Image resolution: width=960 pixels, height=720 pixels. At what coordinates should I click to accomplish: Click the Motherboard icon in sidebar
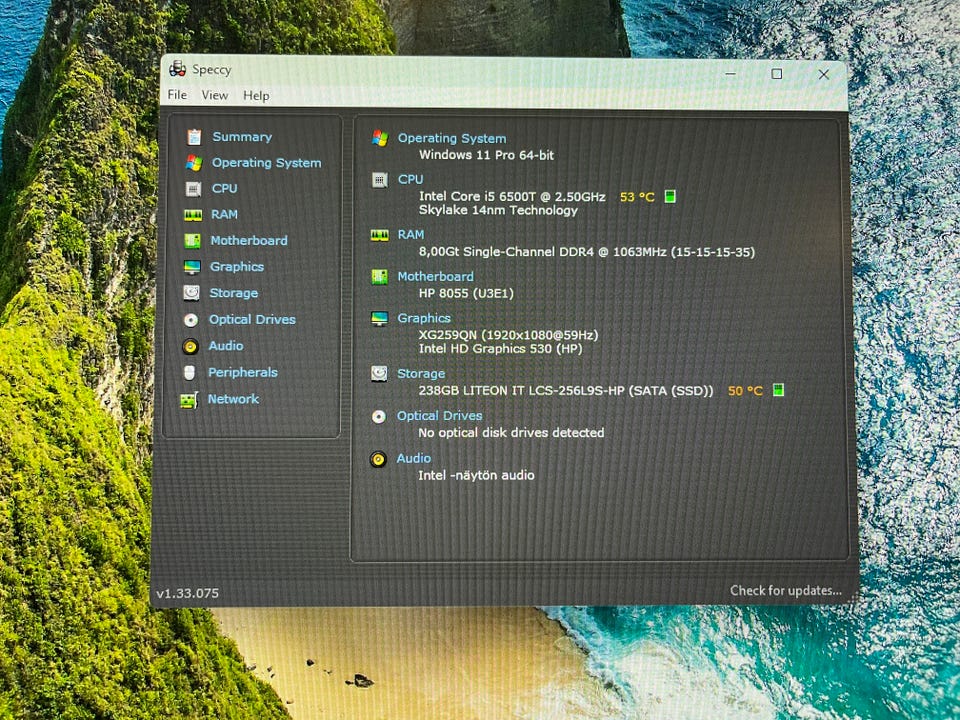click(192, 241)
